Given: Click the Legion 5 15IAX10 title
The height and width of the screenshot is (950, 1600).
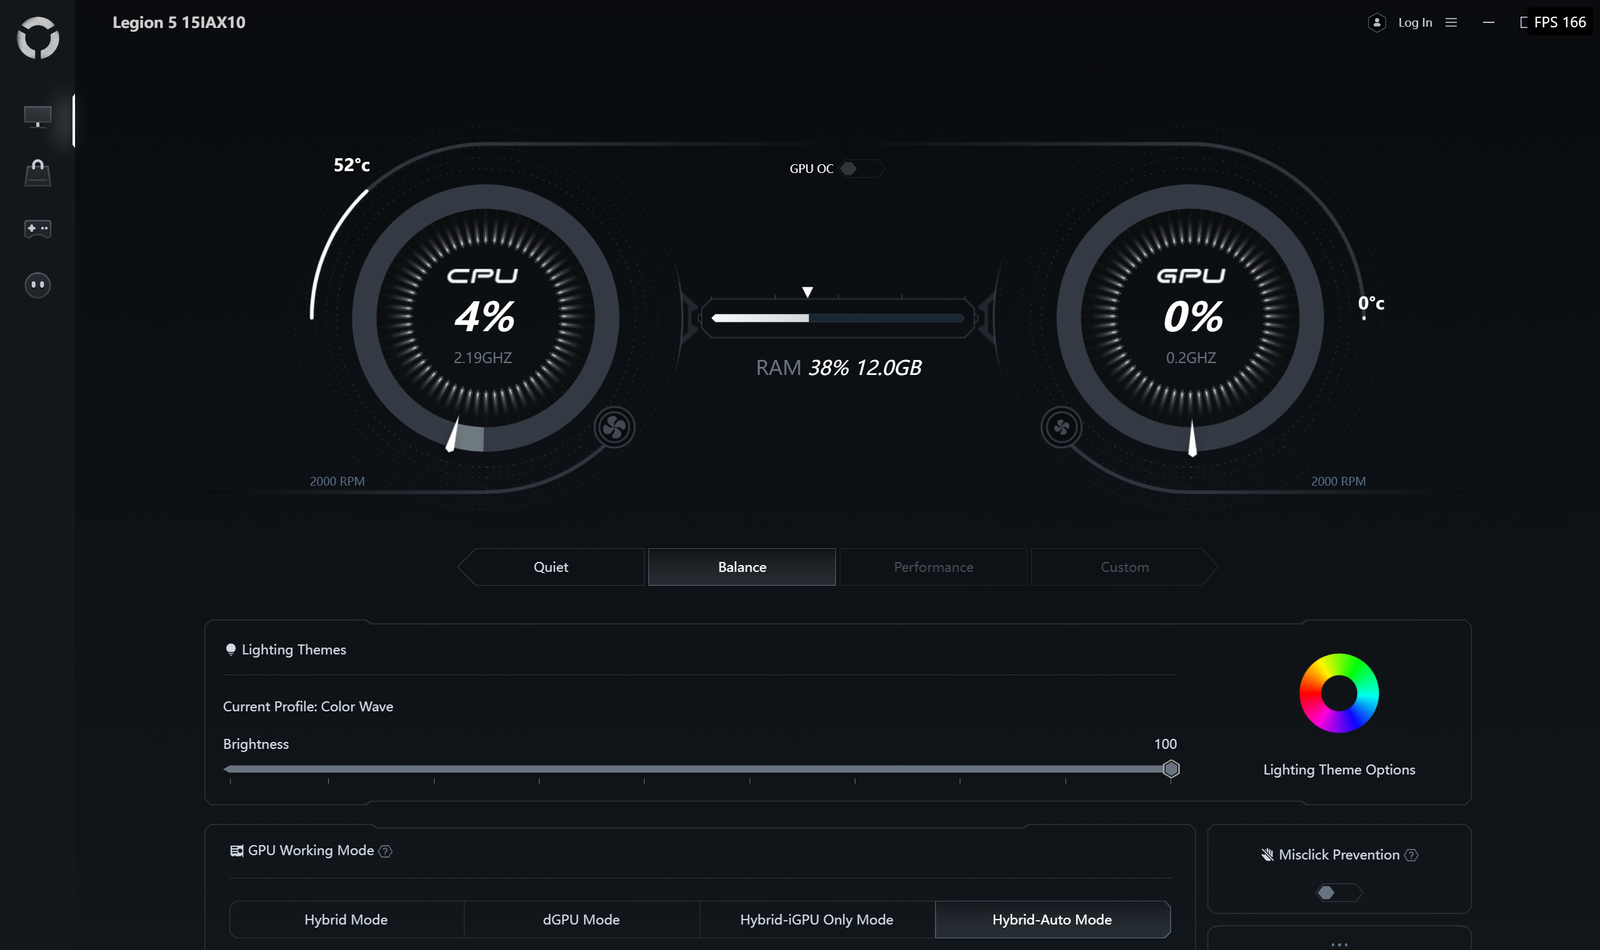Looking at the screenshot, I should 179,22.
